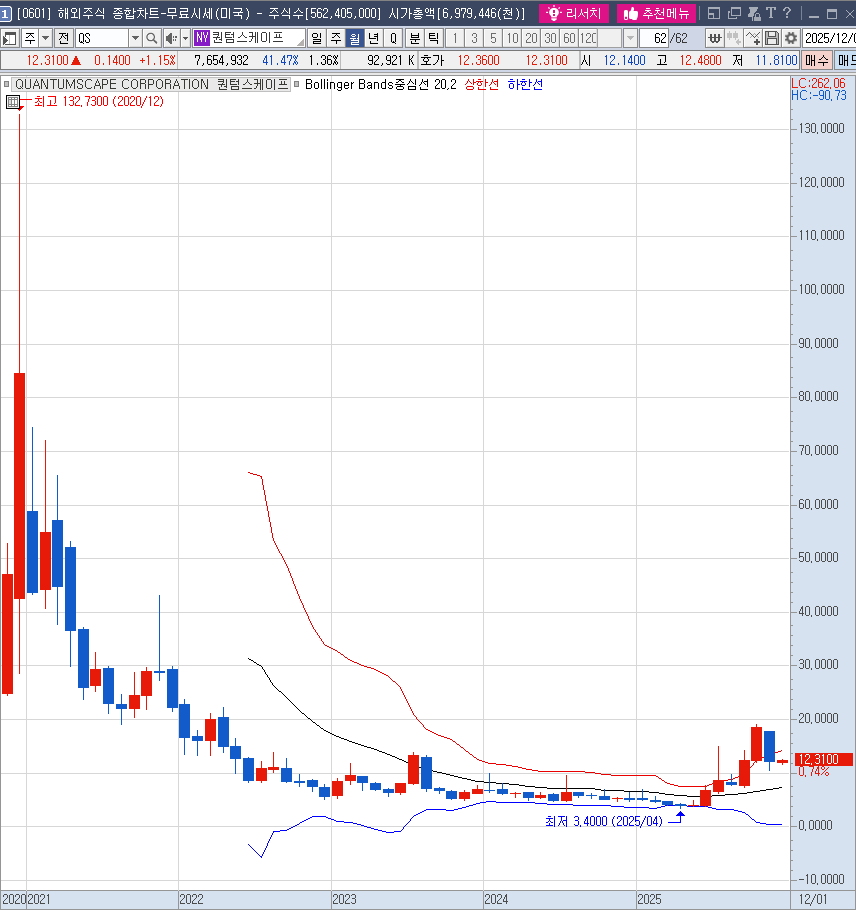Click the bar count input showing 62
The image size is (856, 910).
tap(656, 38)
